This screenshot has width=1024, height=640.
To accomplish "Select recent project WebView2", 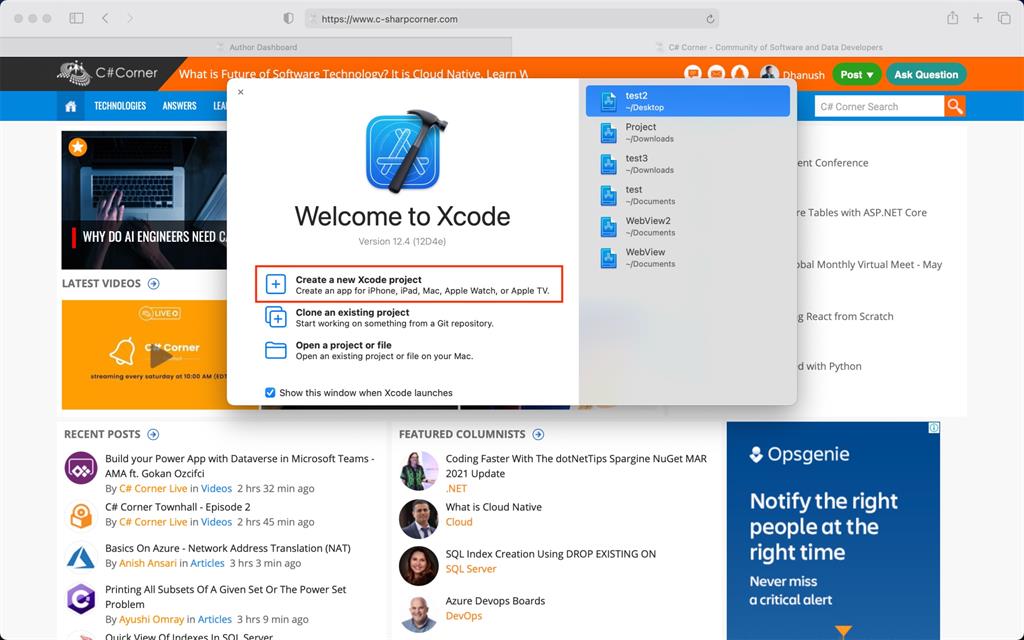I will tap(688, 227).
